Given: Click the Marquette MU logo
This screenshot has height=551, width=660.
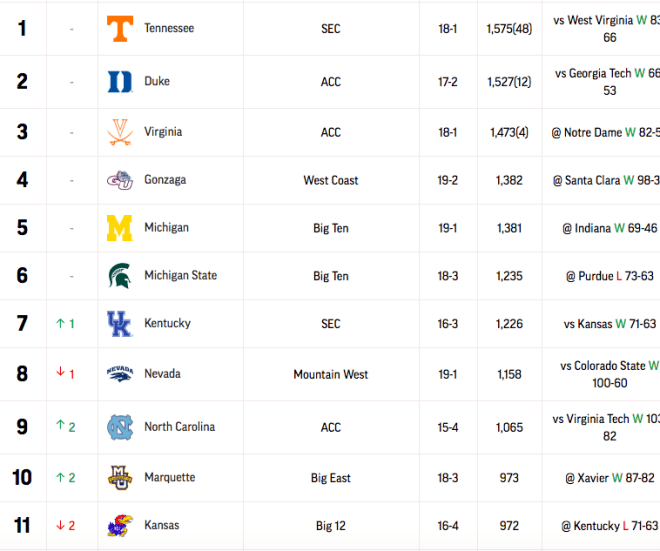Looking at the screenshot, I should pyautogui.click(x=120, y=478).
